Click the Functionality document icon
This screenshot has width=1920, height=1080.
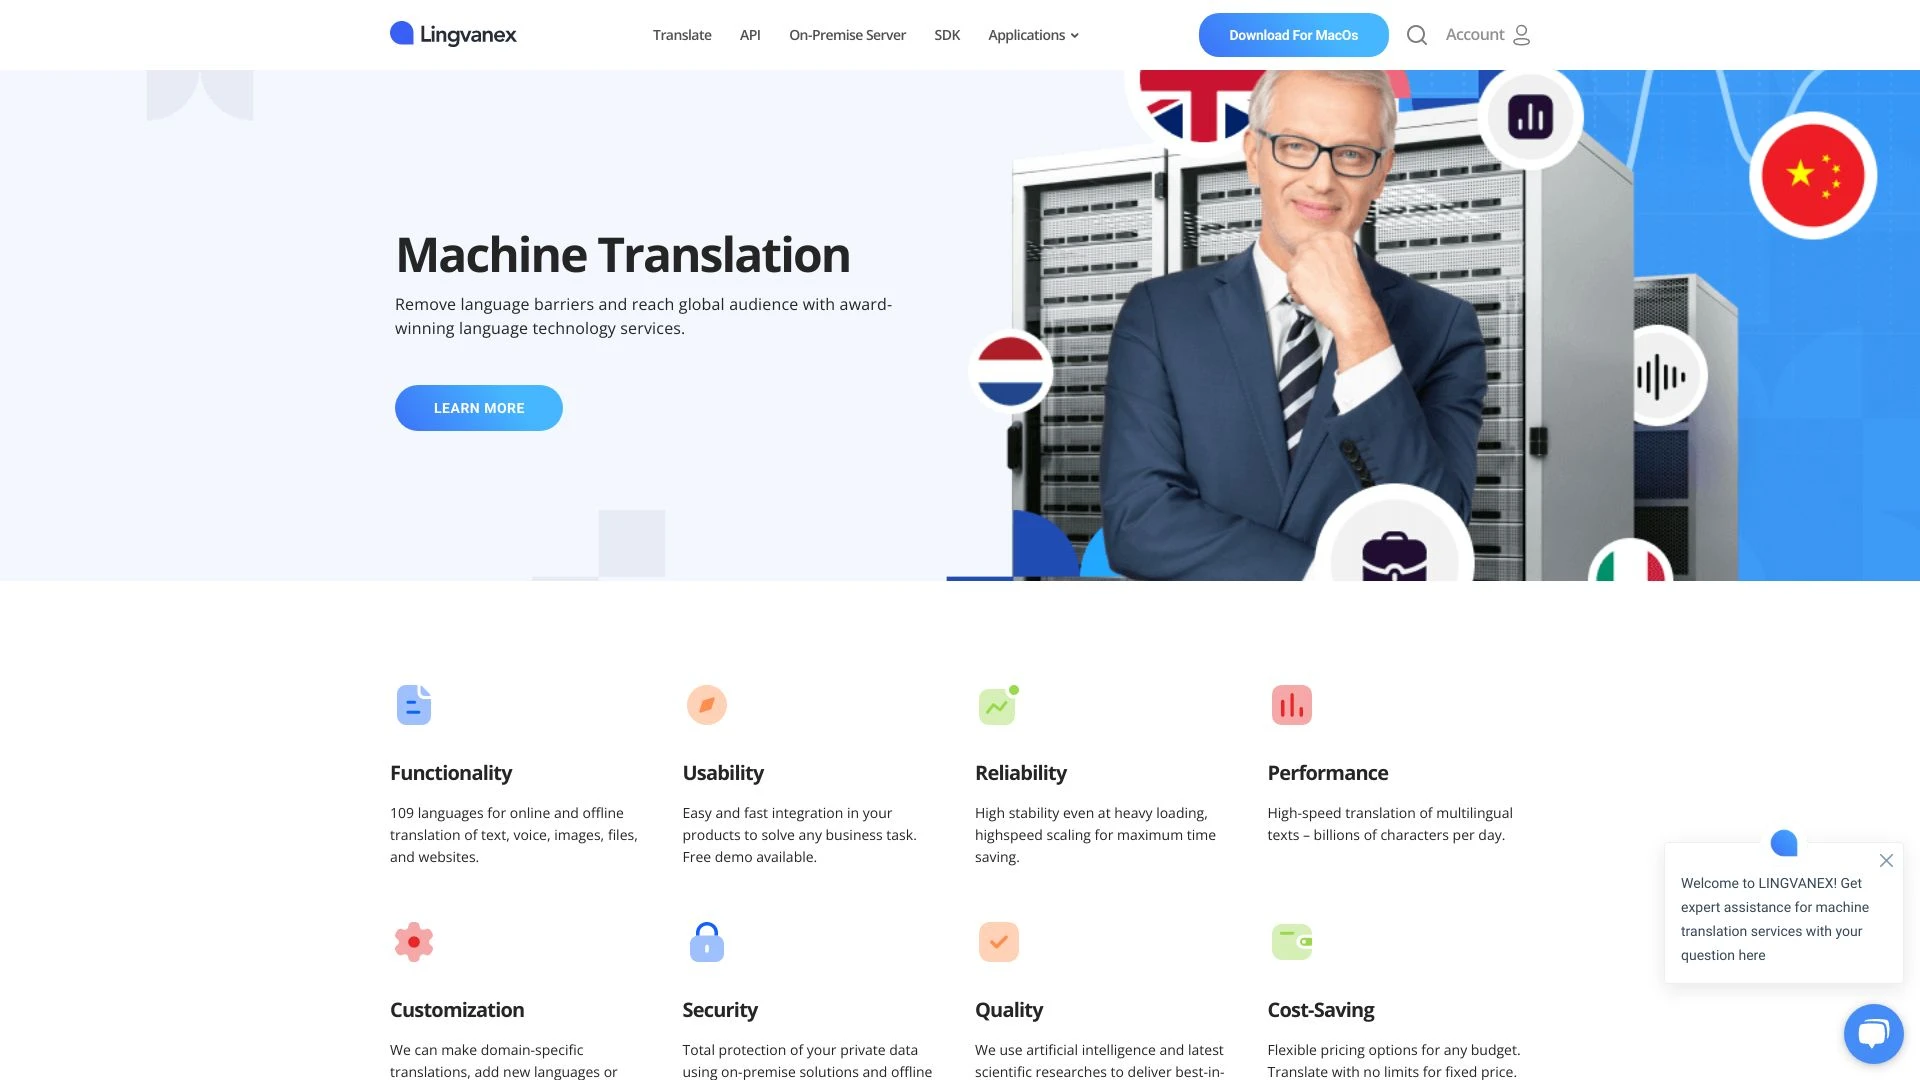(413, 705)
